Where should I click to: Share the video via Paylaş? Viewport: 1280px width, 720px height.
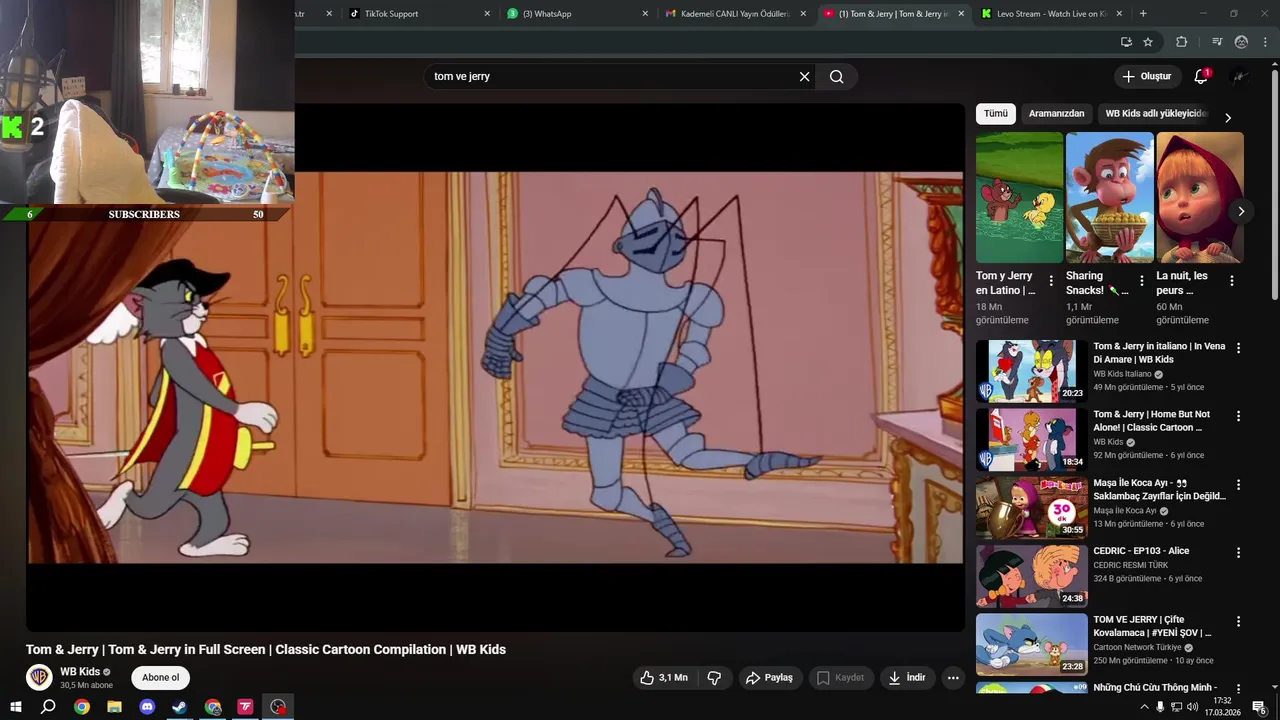point(769,678)
